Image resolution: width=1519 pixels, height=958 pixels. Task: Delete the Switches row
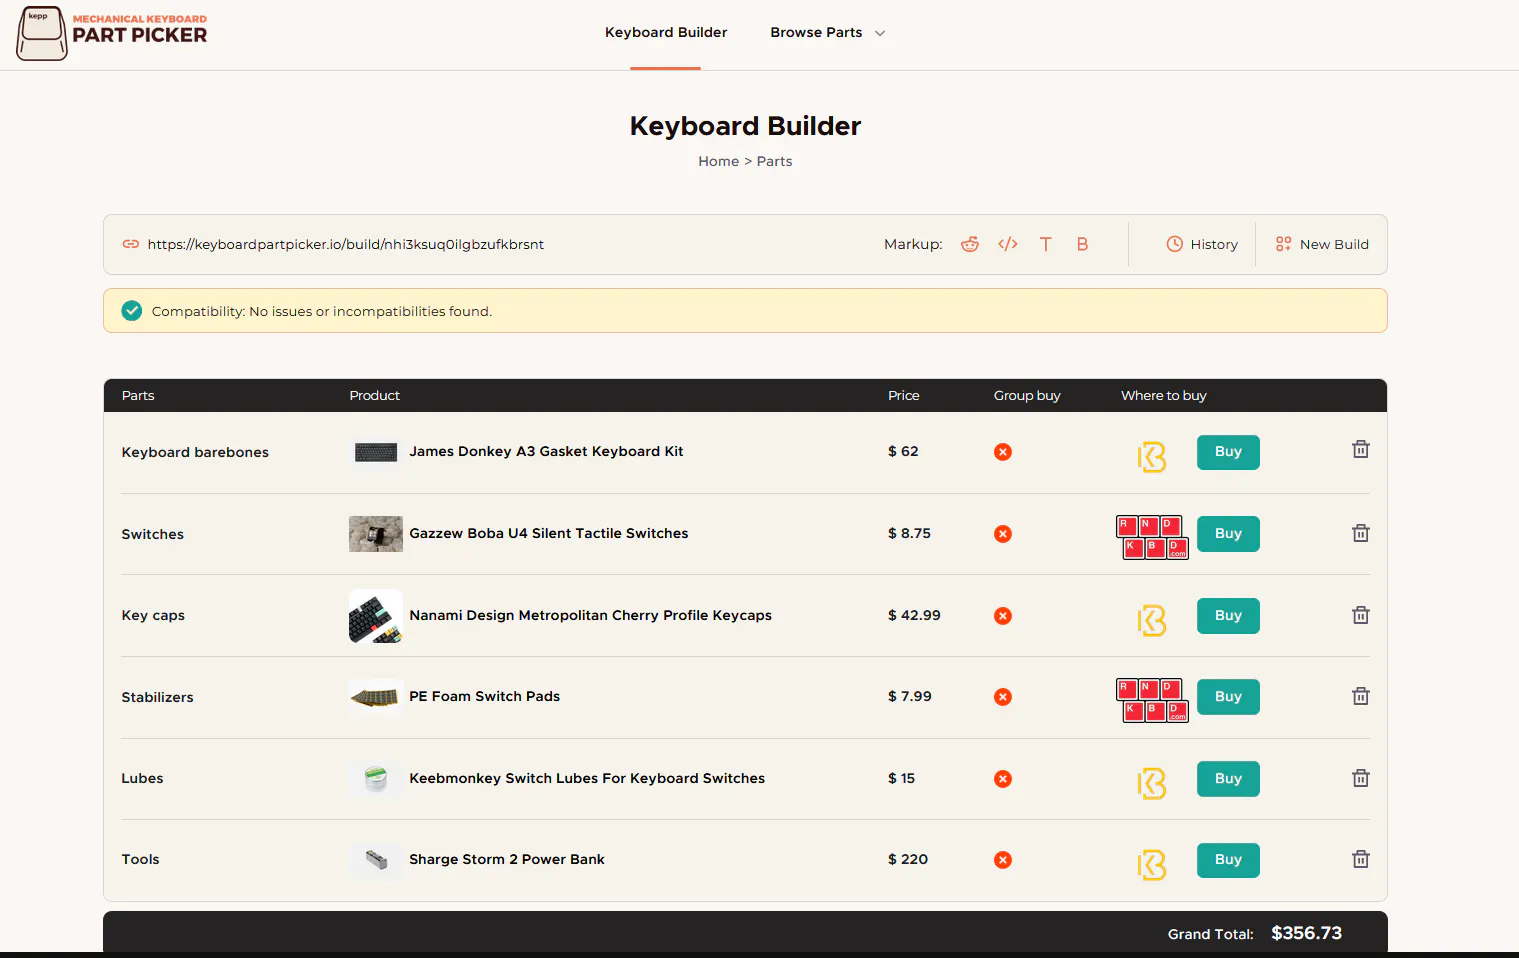point(1361,533)
